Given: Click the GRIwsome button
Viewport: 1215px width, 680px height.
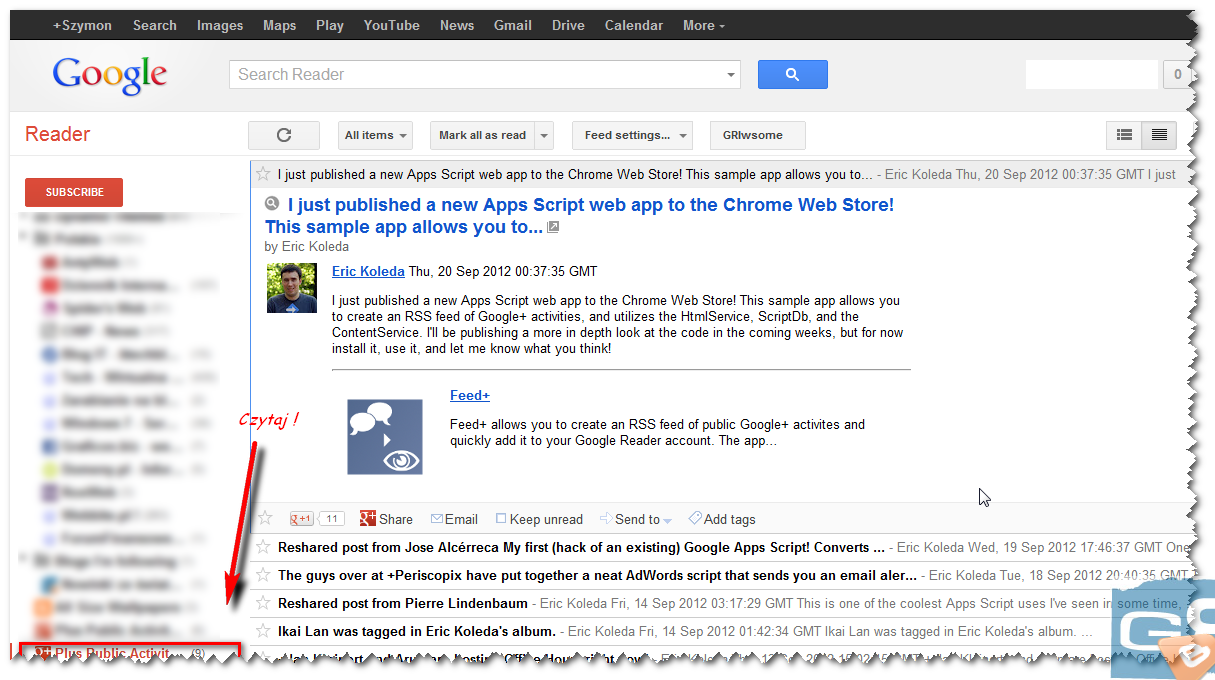Looking at the screenshot, I should click(758, 135).
